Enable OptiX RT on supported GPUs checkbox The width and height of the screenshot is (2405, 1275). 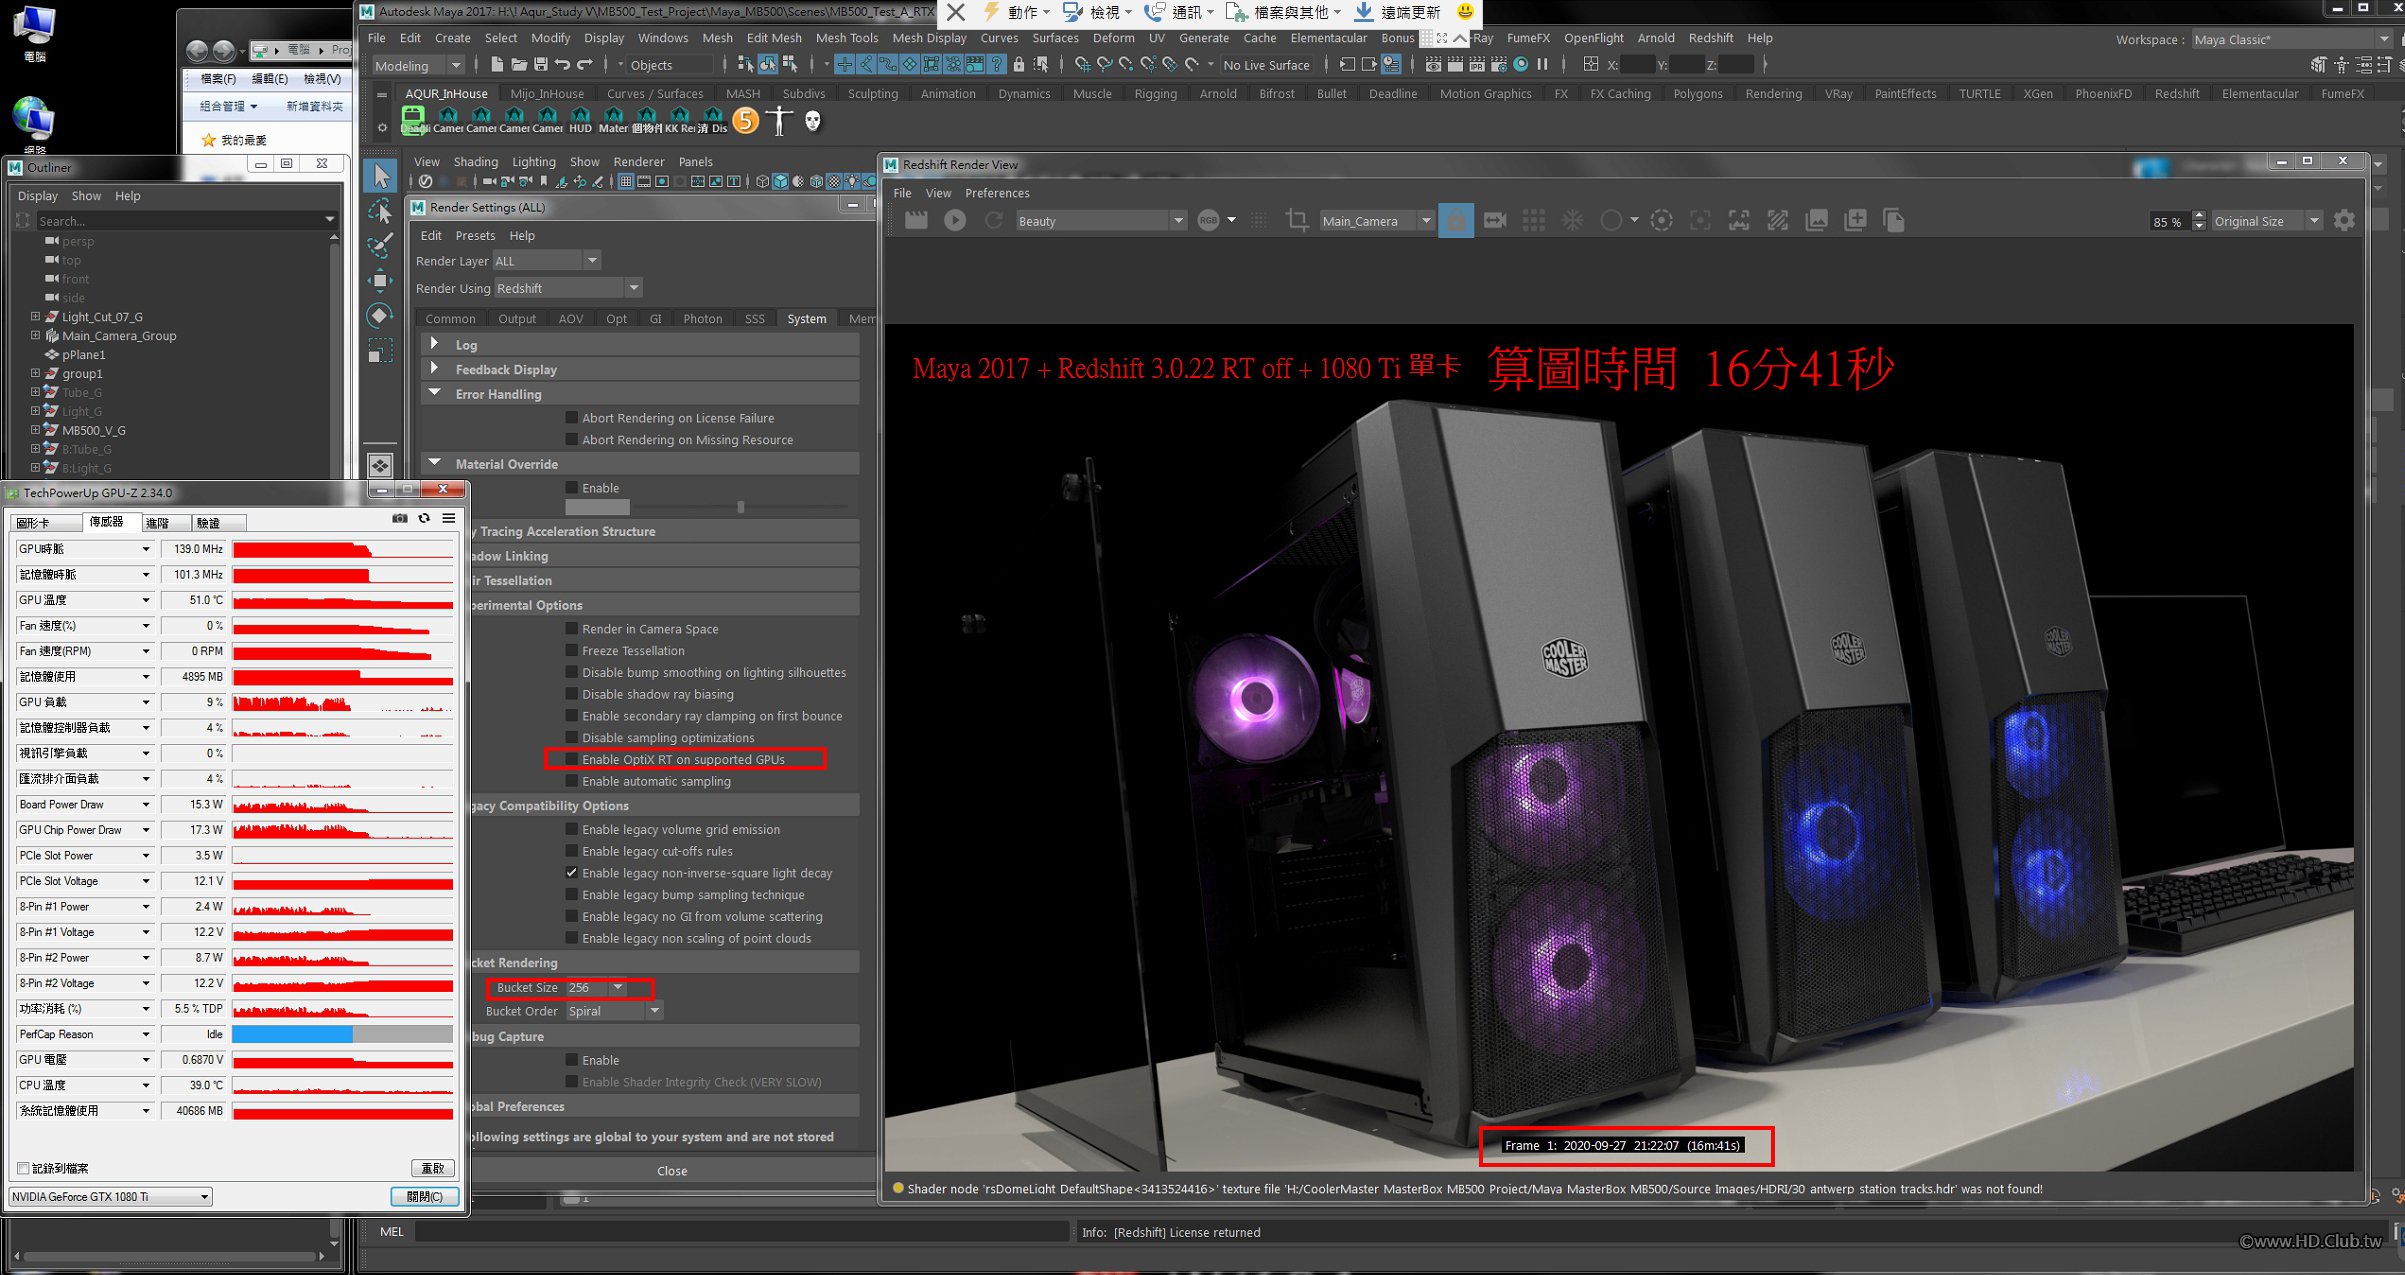572,759
